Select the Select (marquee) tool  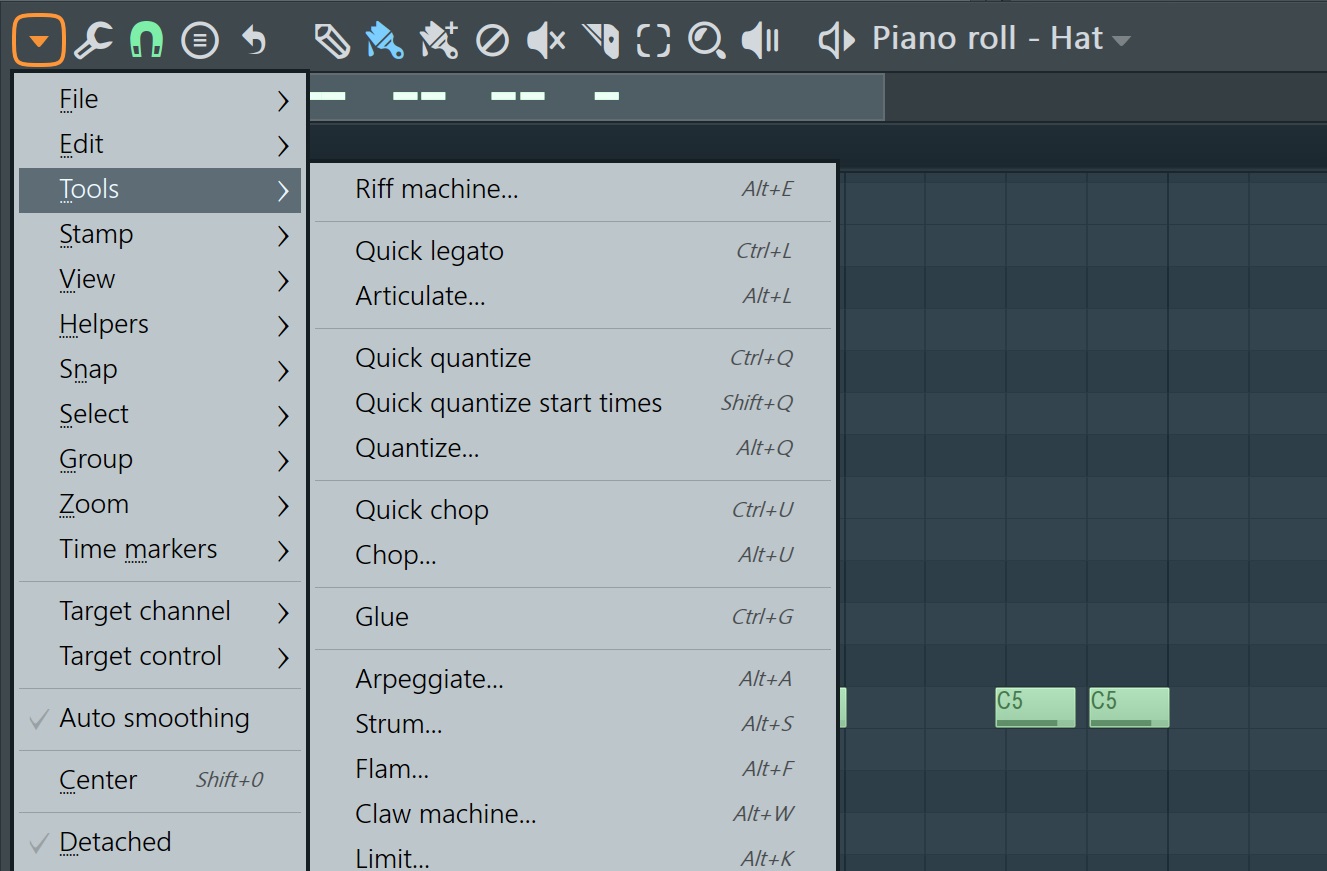[x=653, y=39]
